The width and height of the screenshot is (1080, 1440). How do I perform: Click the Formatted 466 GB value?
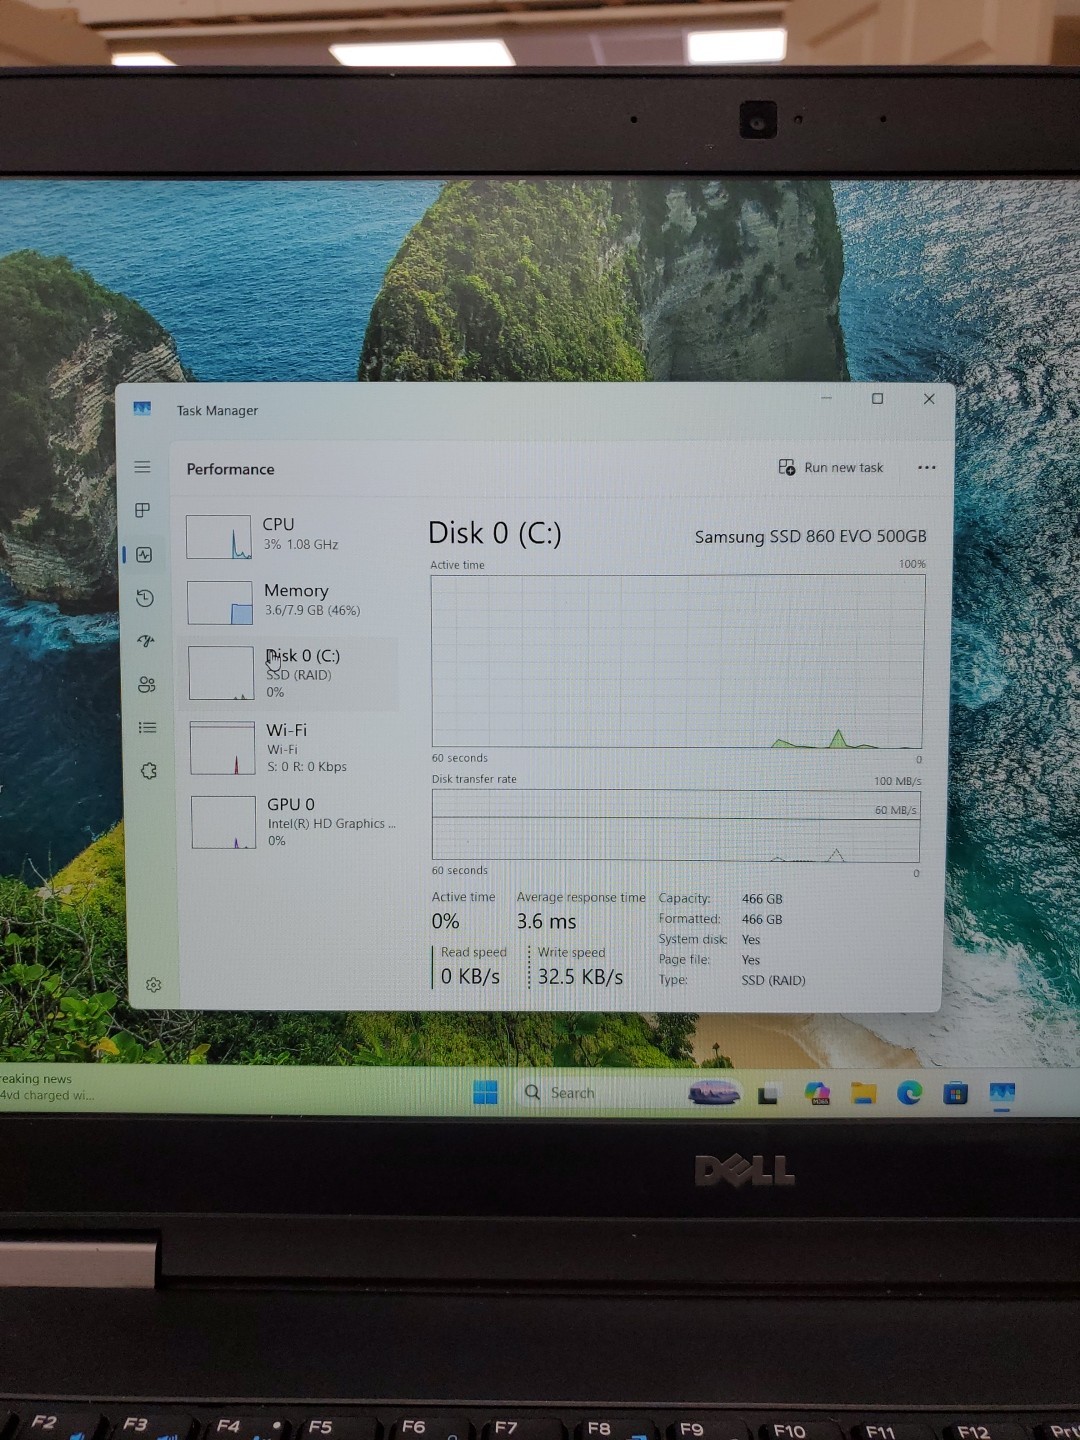[762, 919]
